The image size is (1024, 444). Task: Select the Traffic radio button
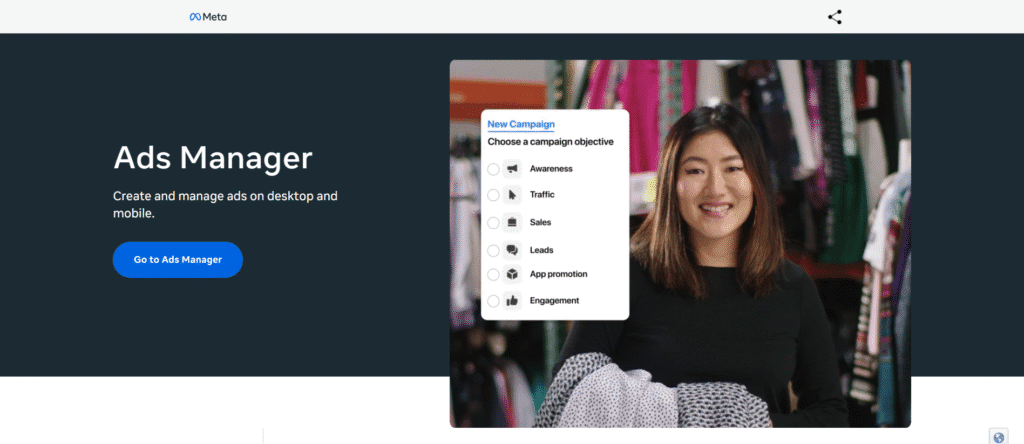(493, 195)
